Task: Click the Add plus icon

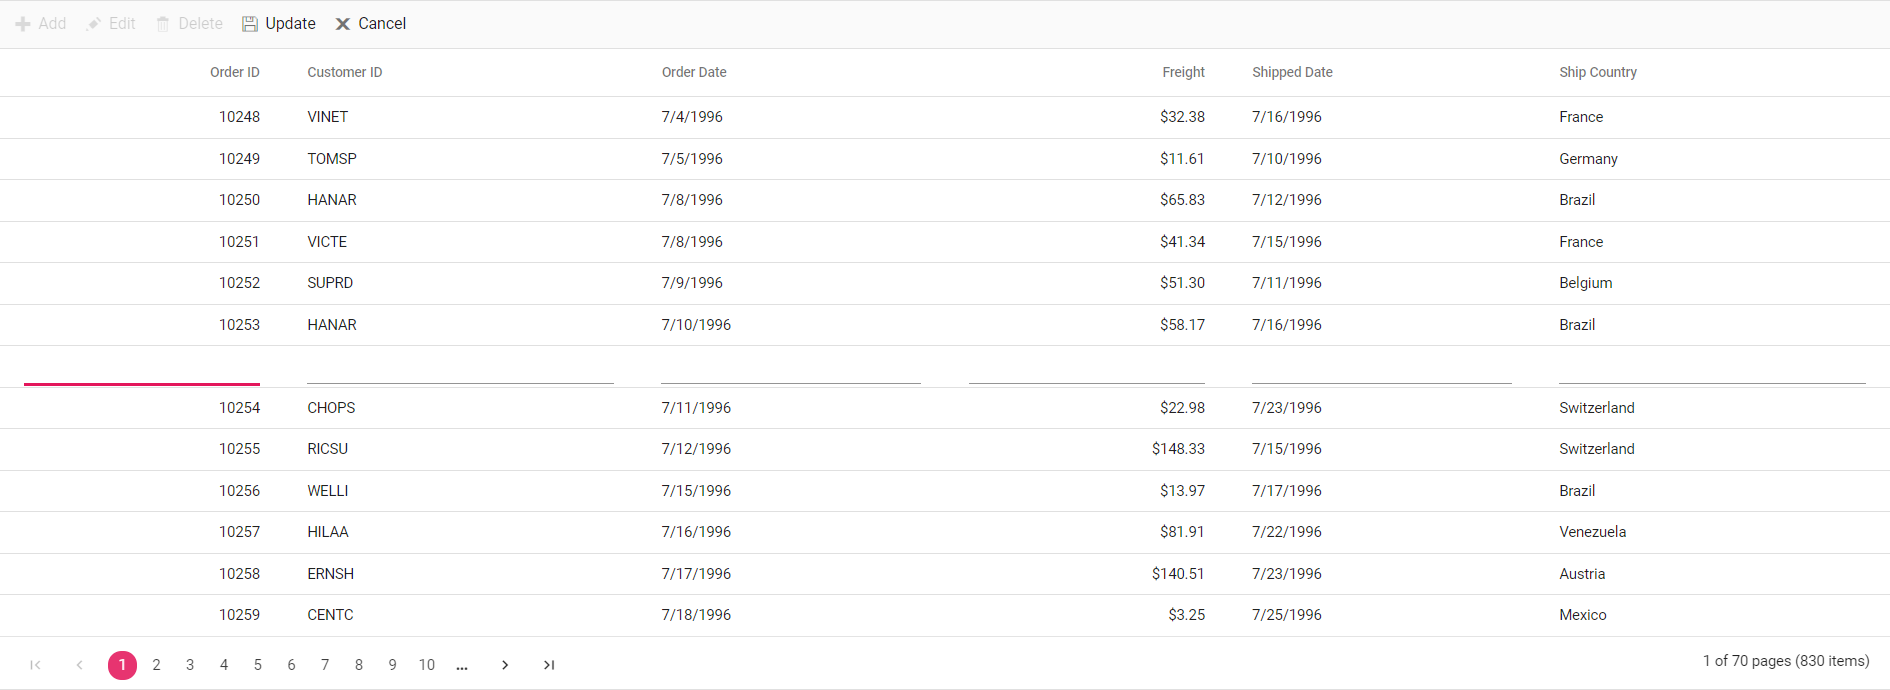Action: coord(23,24)
